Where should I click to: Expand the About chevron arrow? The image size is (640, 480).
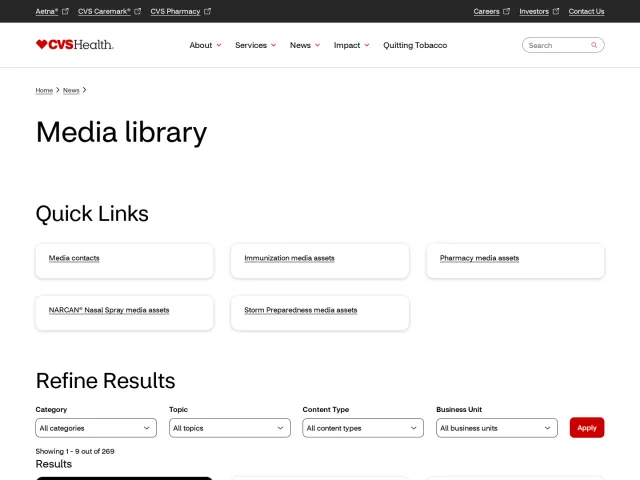[219, 45]
